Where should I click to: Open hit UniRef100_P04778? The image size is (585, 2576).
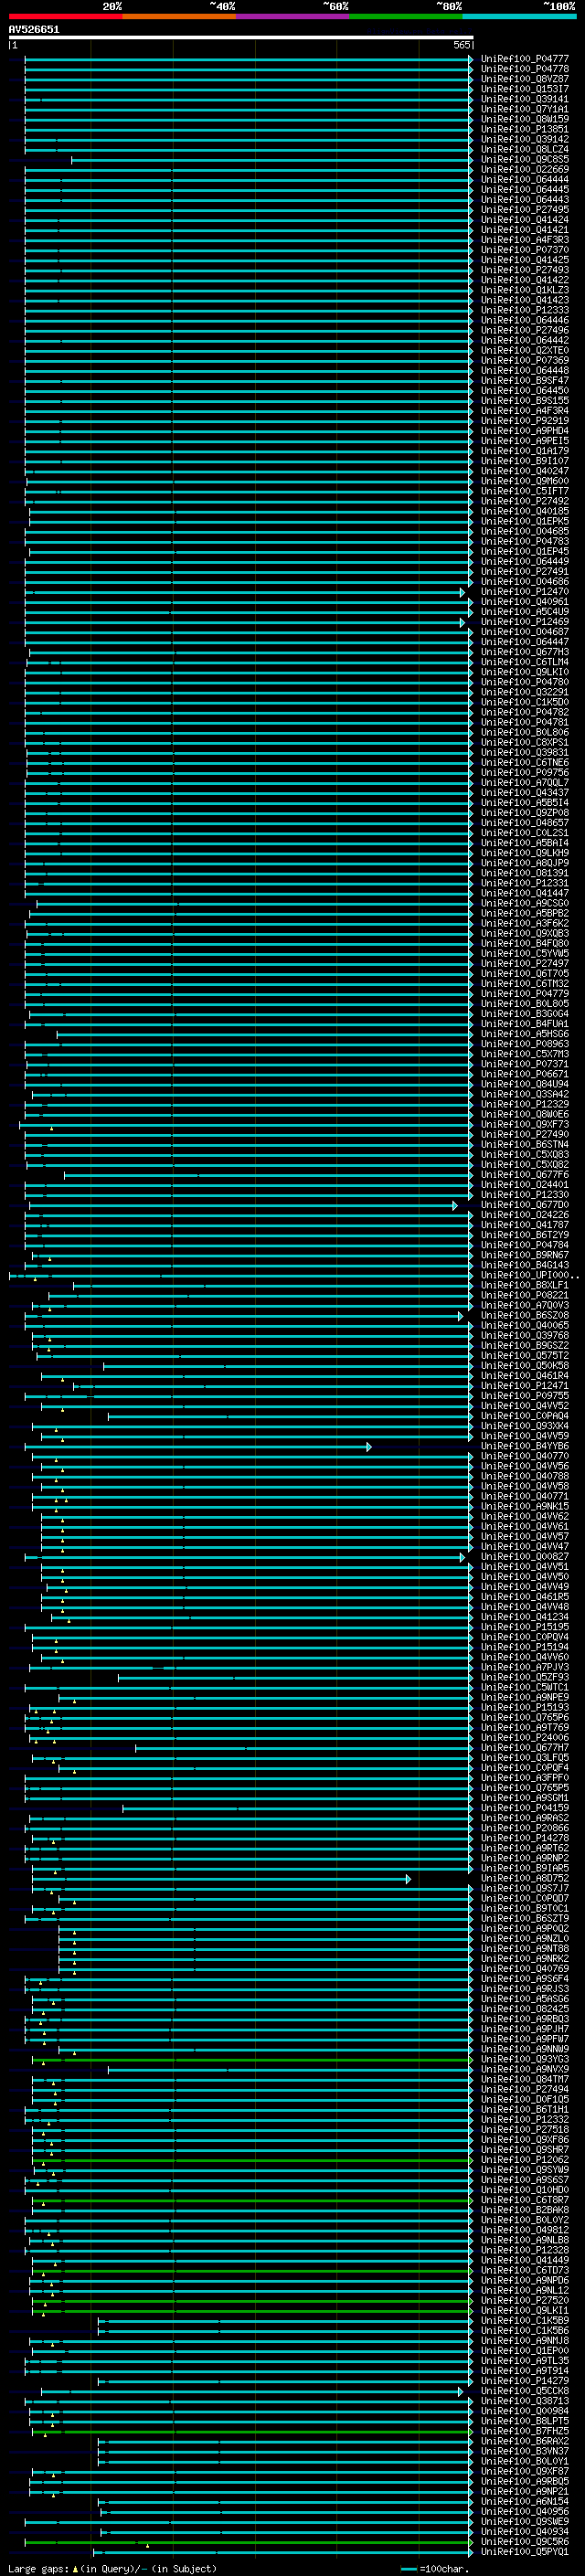[525, 69]
